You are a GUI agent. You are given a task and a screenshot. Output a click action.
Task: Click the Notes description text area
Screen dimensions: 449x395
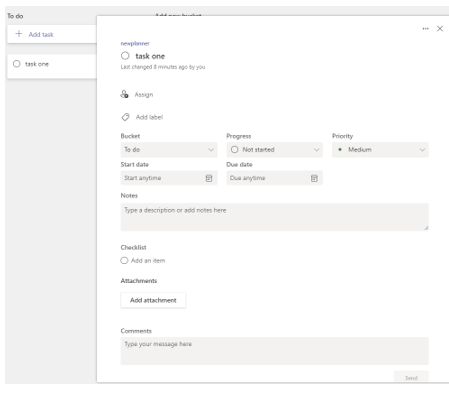tap(274, 217)
